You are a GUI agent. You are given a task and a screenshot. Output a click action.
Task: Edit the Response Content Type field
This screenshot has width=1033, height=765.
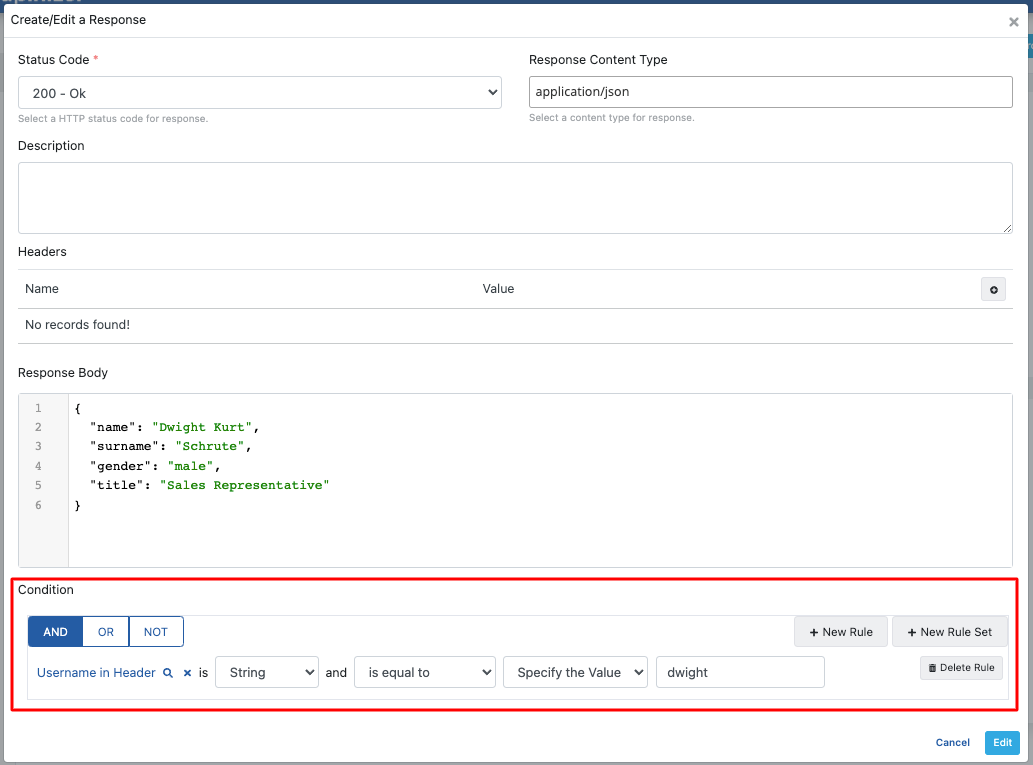click(x=770, y=91)
